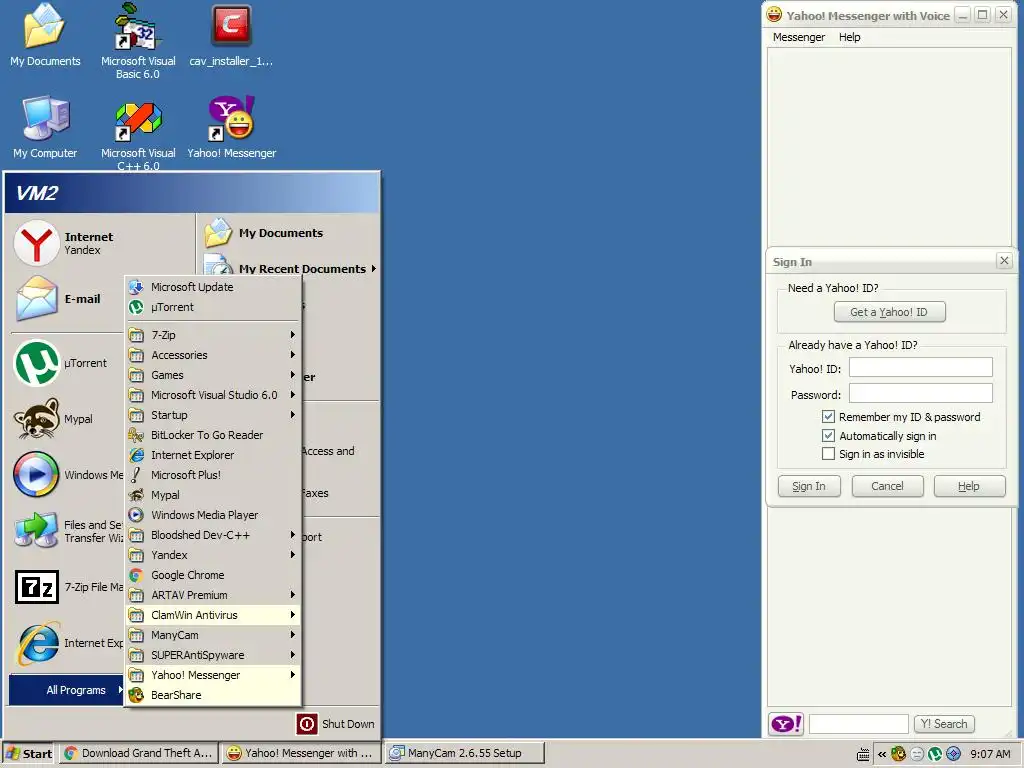This screenshot has height=768, width=1024.
Task: Open Windows Media Player in All Programs
Action: (x=213, y=515)
